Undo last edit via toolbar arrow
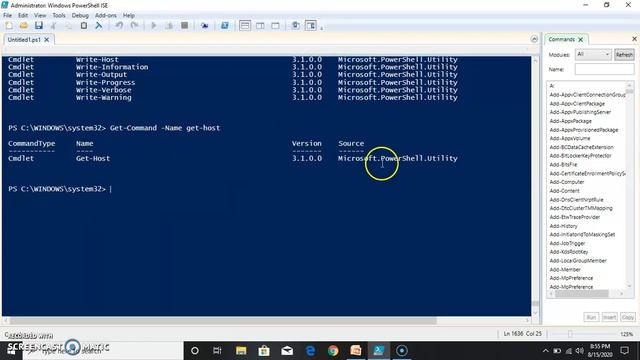640x360 pixels. [x=119, y=26]
